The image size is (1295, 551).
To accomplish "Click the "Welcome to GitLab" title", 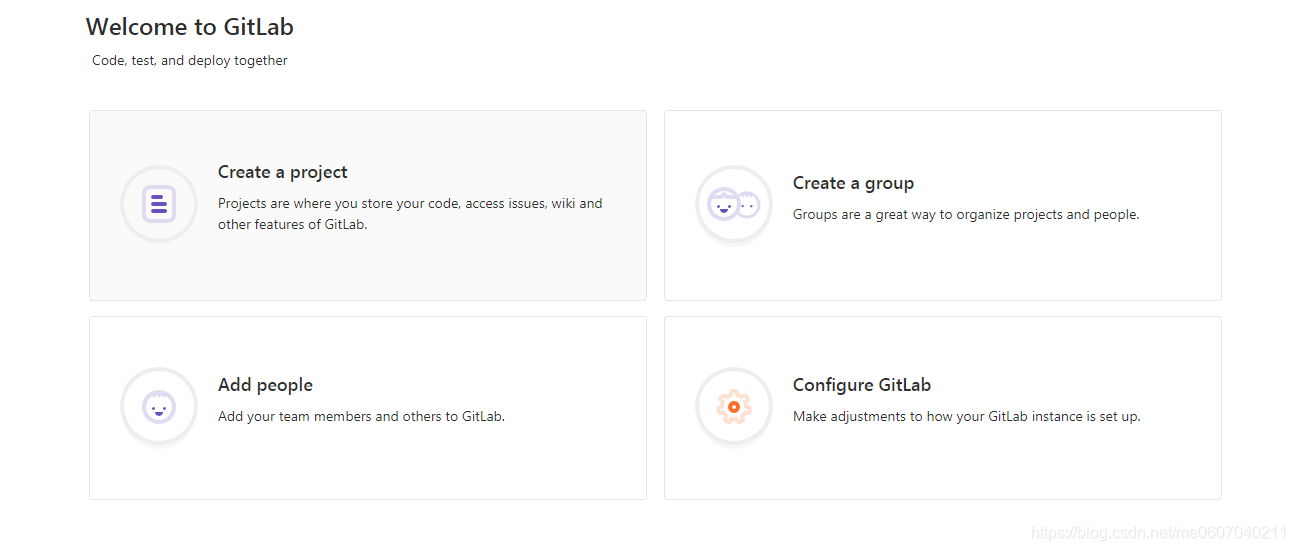I will tap(190, 27).
